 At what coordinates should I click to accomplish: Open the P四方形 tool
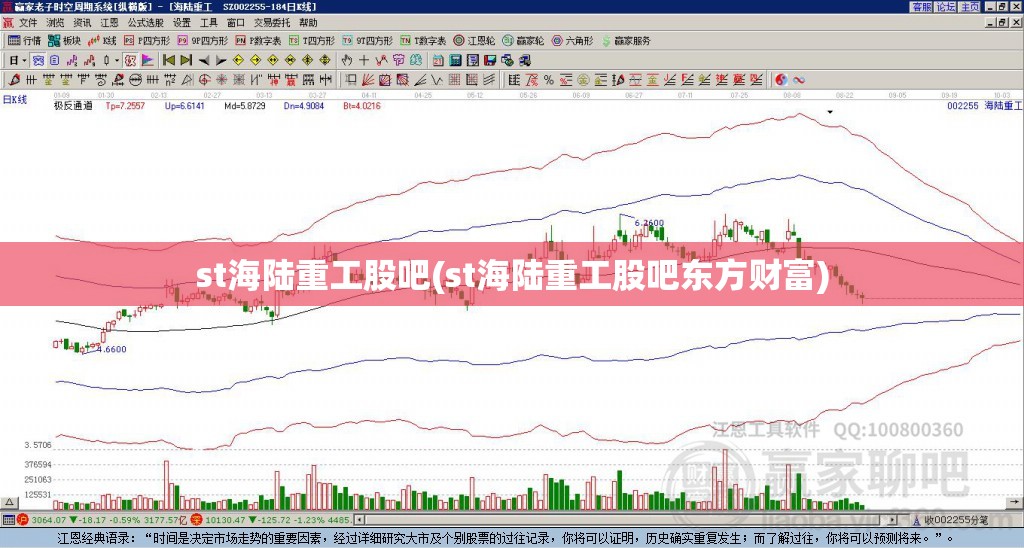click(x=146, y=40)
